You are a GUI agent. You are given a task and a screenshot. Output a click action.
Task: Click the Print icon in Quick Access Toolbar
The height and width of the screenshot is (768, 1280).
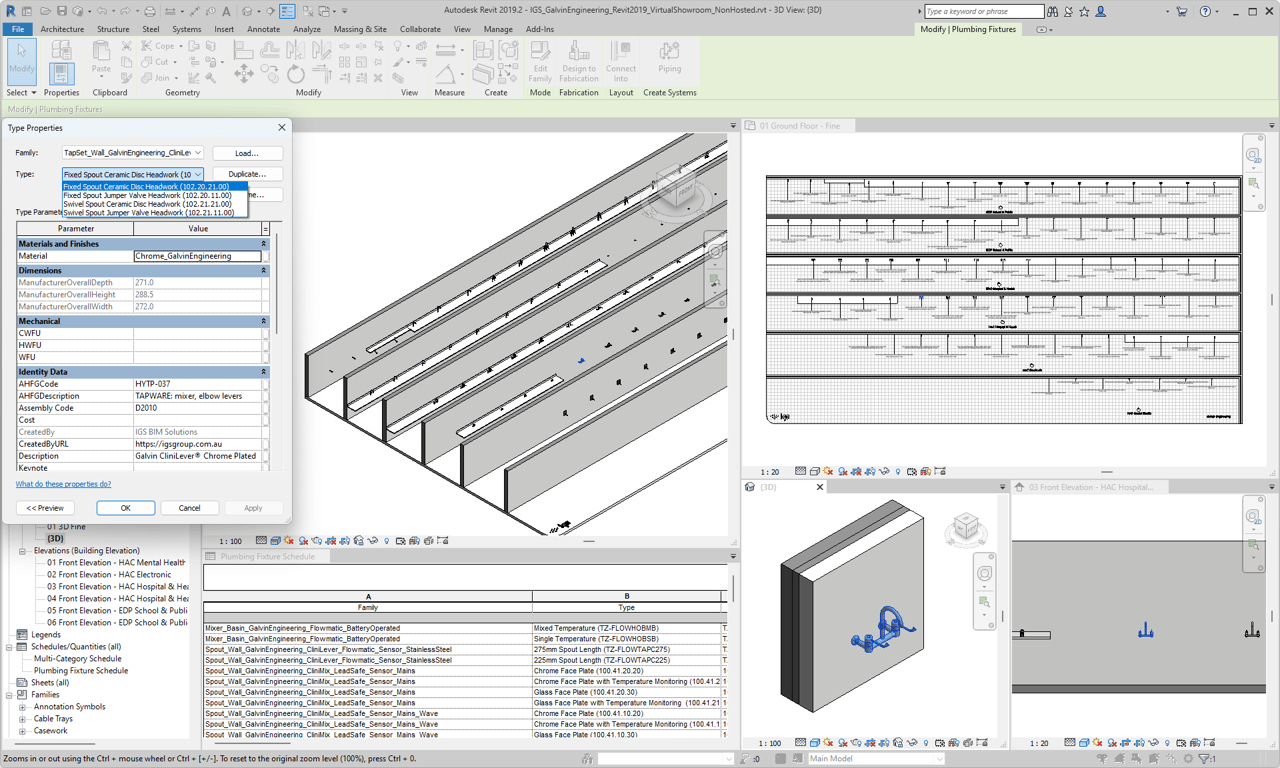(x=149, y=12)
